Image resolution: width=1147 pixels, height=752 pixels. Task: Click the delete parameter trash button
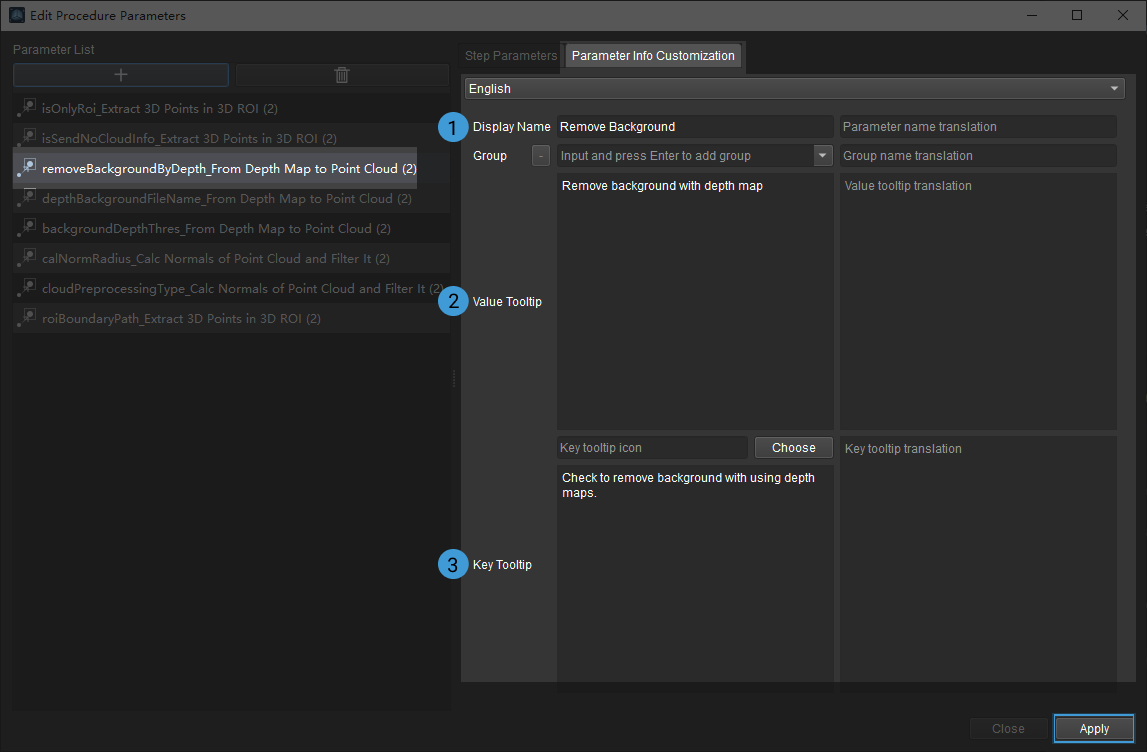(x=342, y=75)
